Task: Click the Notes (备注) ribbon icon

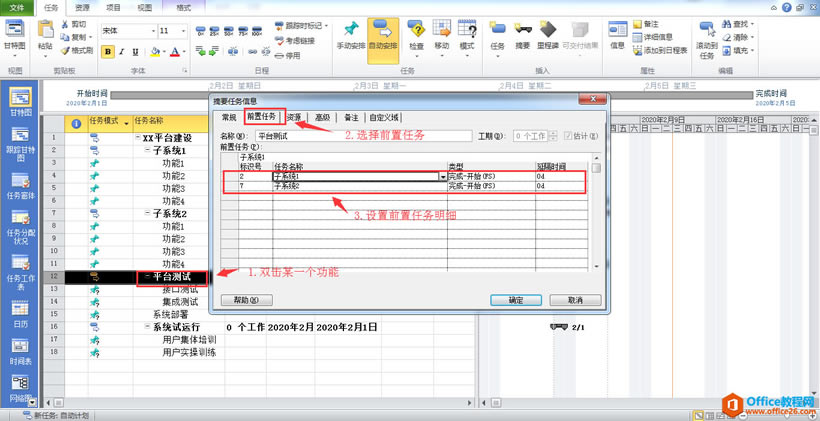Action: [x=637, y=25]
